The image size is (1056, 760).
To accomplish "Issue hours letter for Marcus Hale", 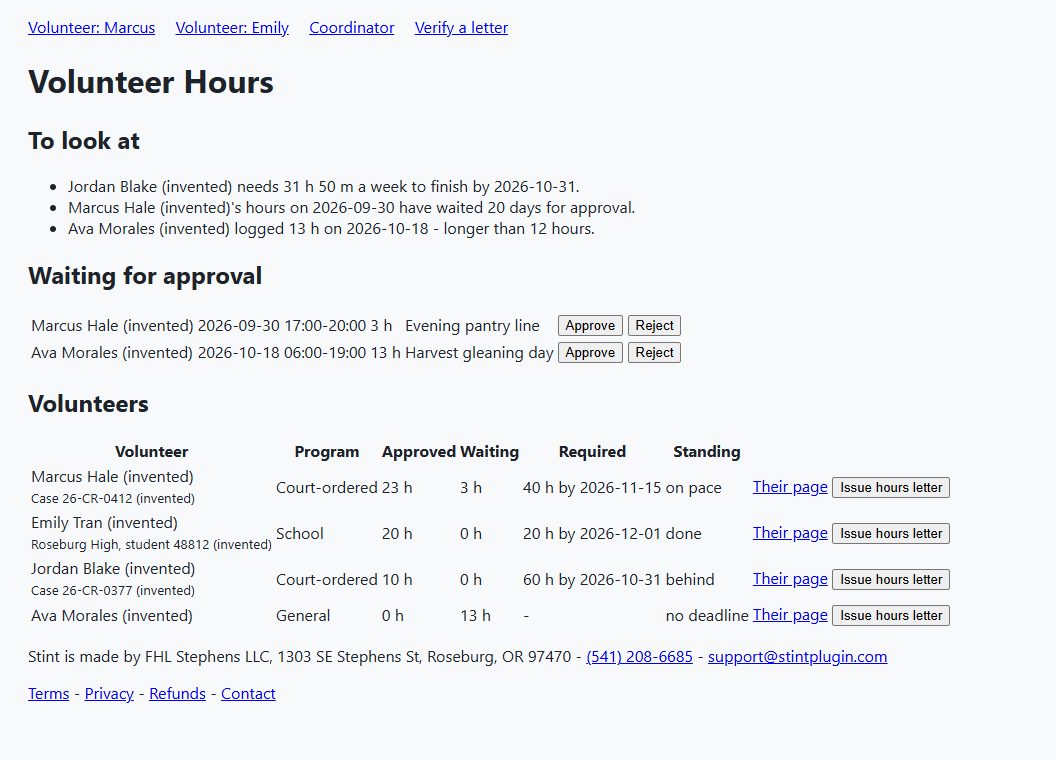I will (x=891, y=488).
